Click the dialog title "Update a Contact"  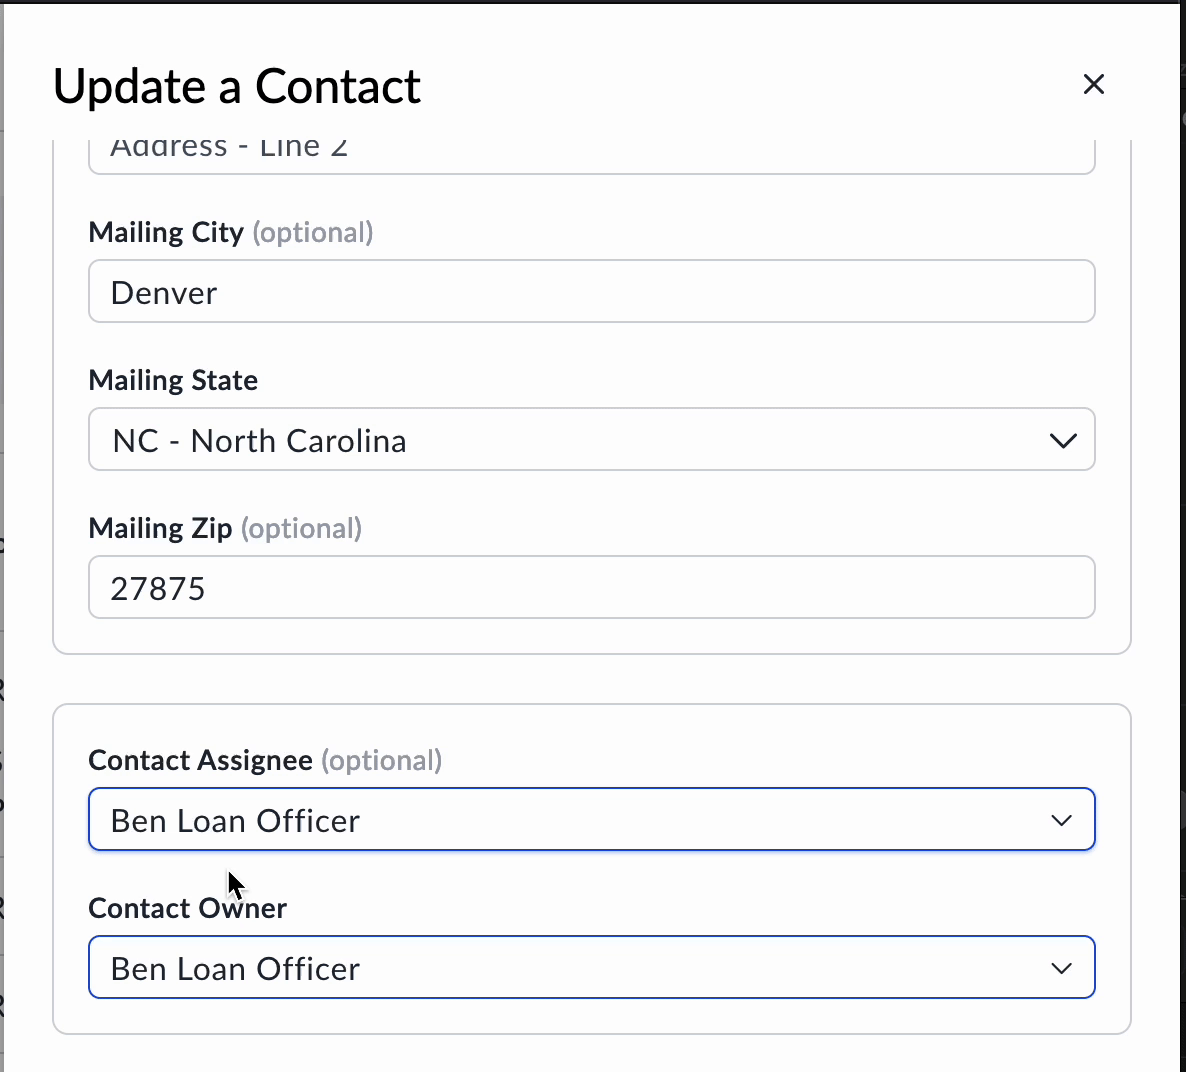[x=237, y=87]
